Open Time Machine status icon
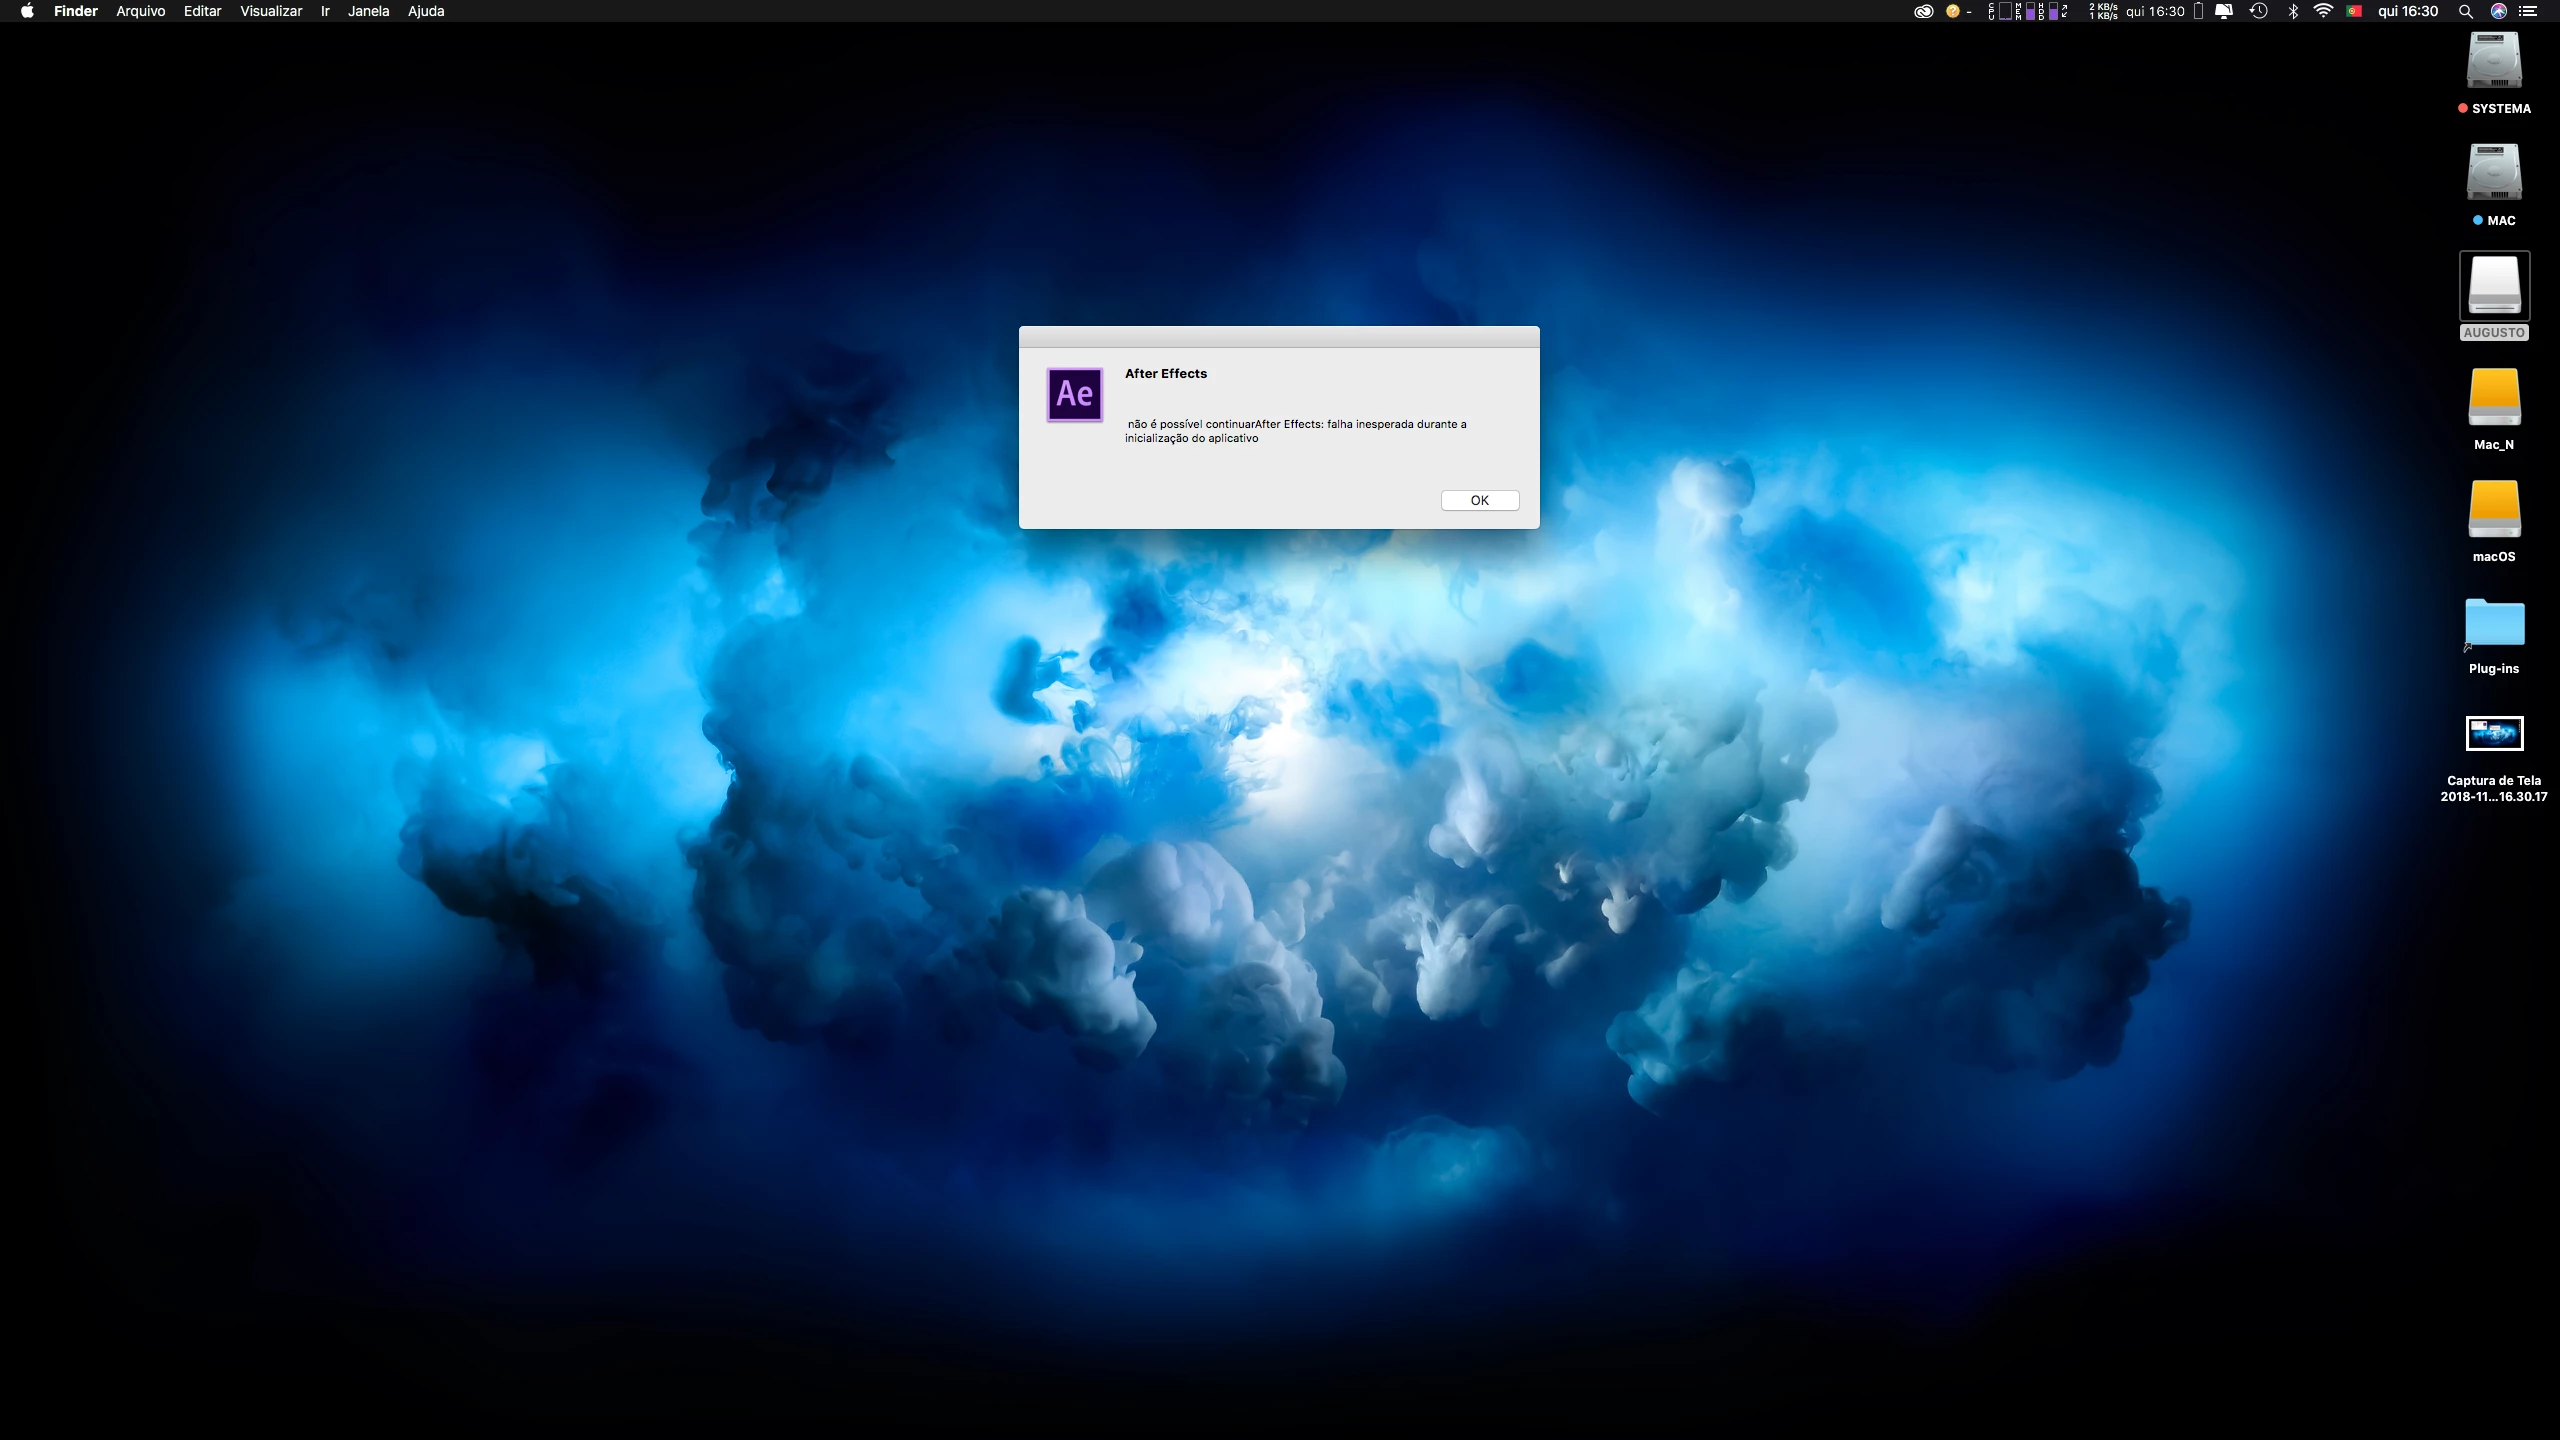 pyautogui.click(x=2258, y=11)
